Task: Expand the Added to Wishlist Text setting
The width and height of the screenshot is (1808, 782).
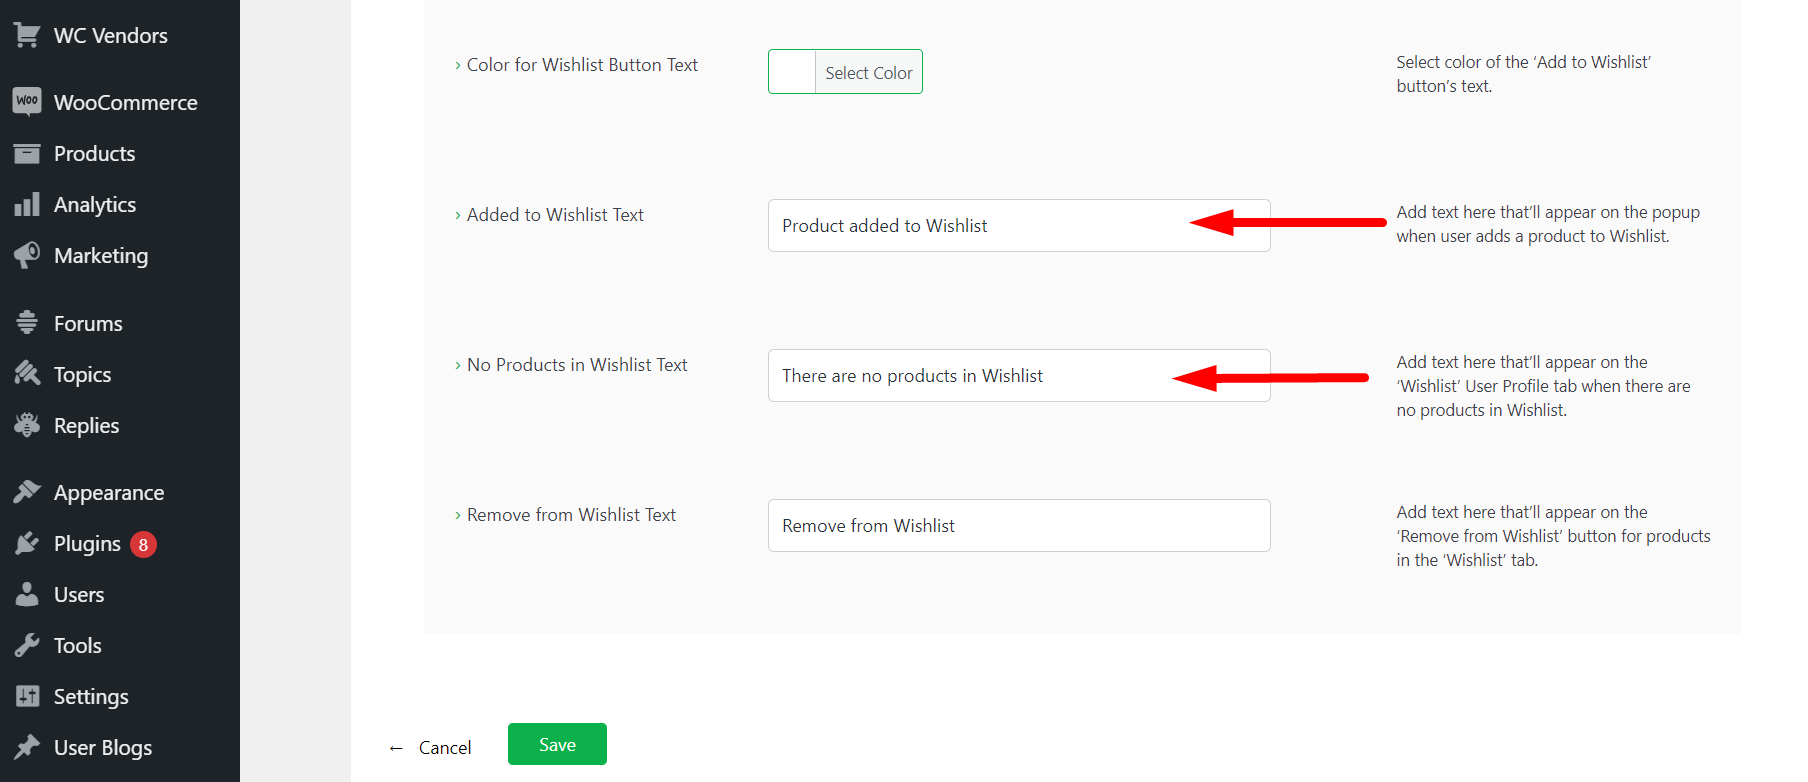Action: 457,214
